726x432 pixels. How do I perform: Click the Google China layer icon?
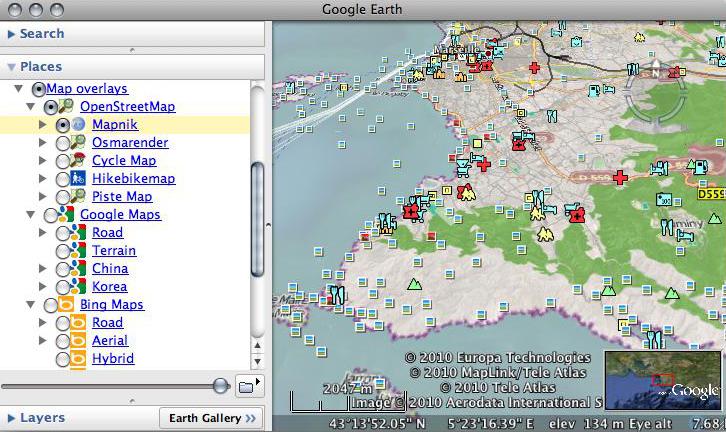click(78, 269)
